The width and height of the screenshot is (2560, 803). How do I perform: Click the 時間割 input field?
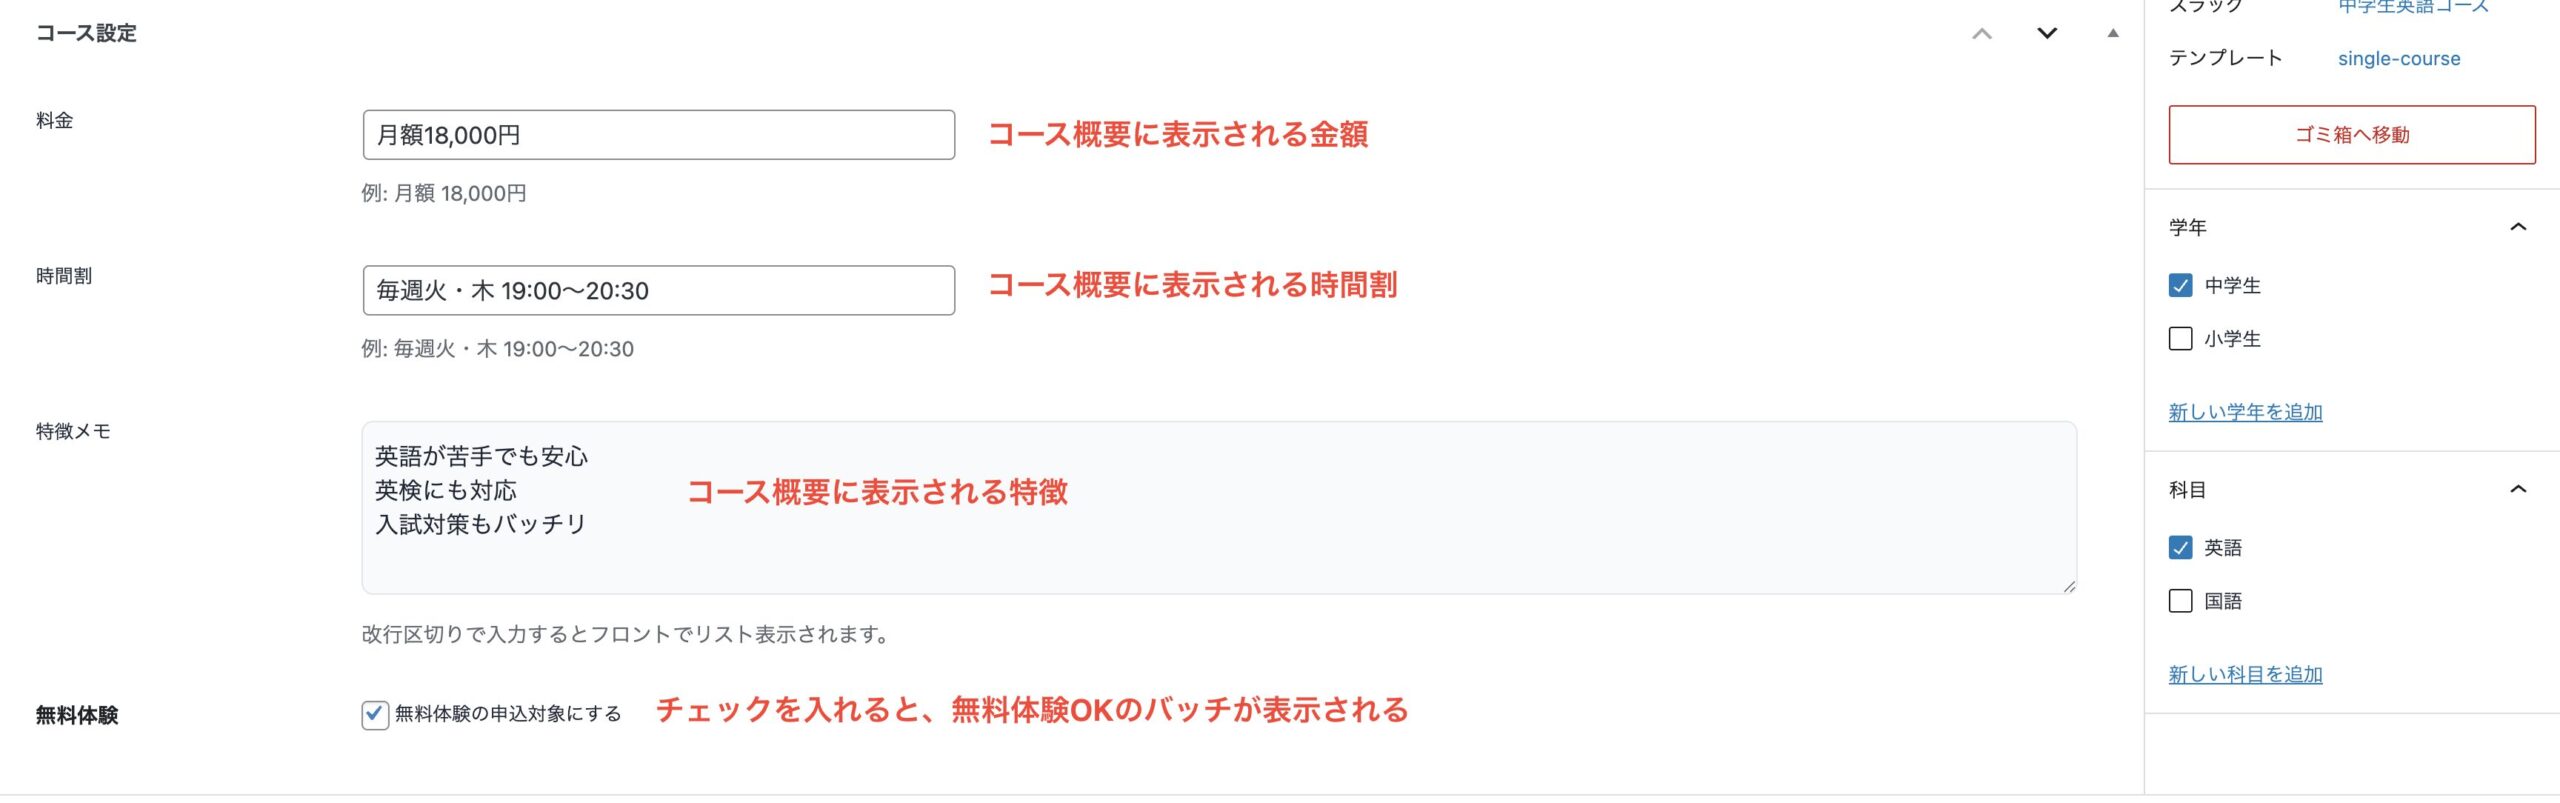[x=658, y=290]
